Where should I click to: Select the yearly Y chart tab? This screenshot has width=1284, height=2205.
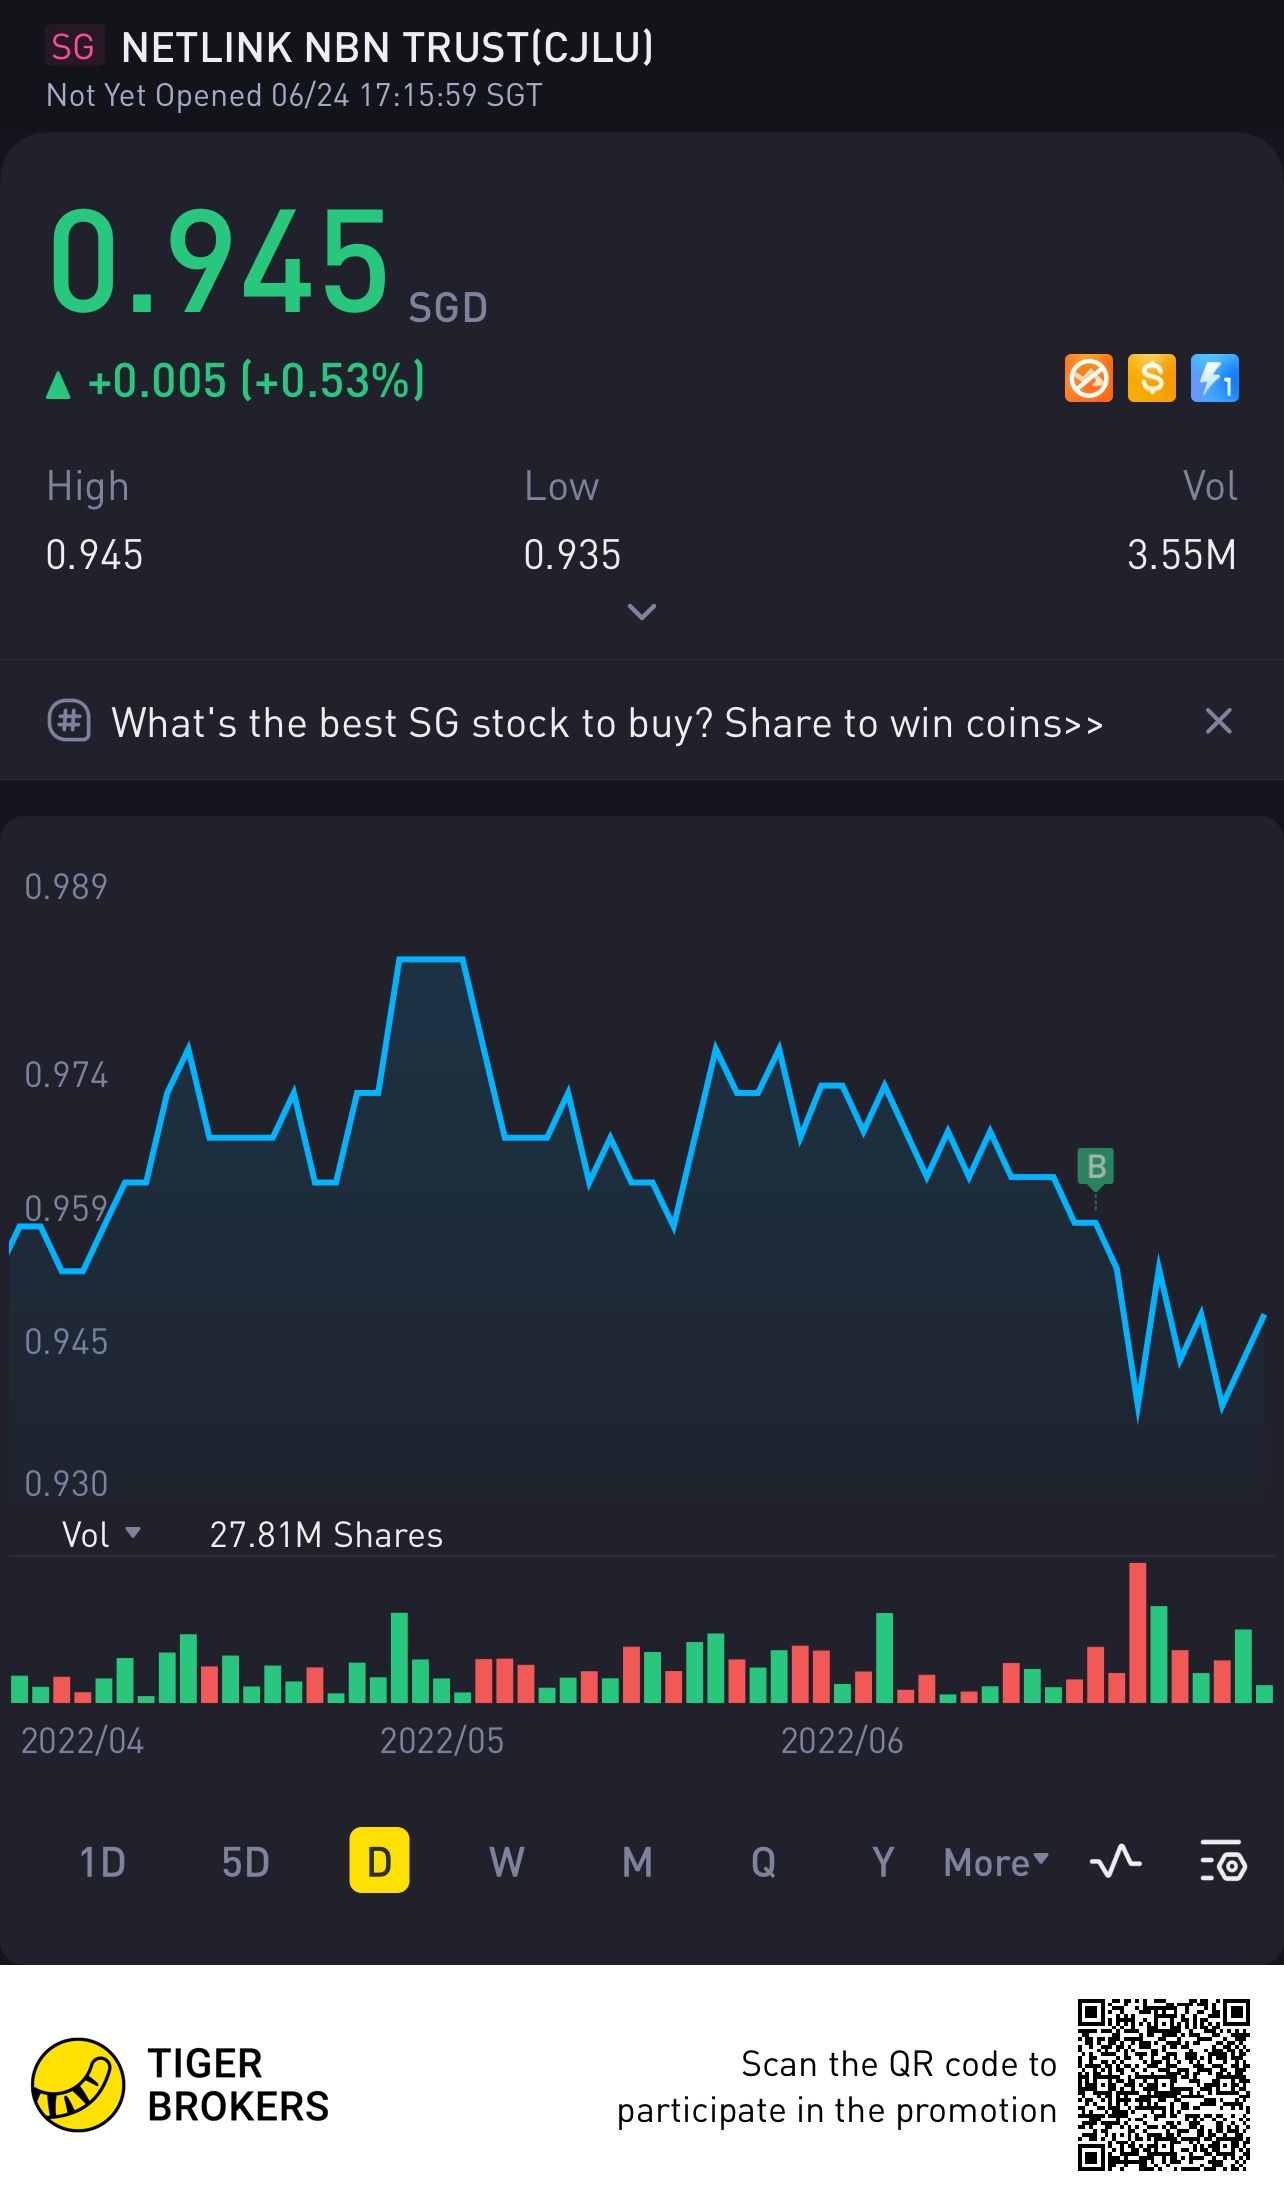pos(883,1862)
